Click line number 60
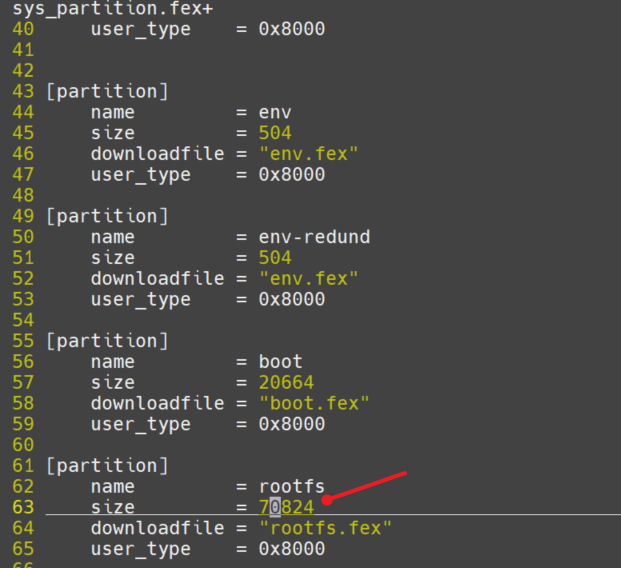Viewport: 621px width, 568px height. point(23,445)
